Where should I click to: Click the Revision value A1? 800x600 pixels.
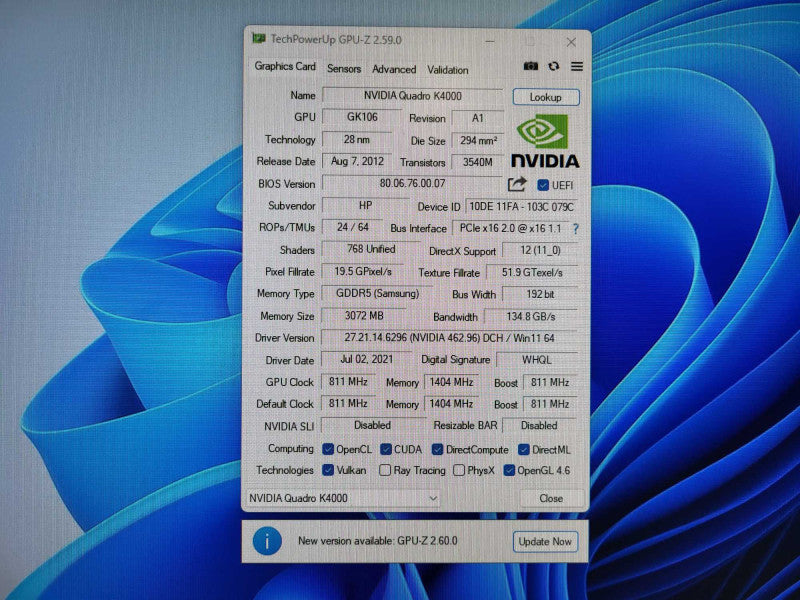pos(478,118)
